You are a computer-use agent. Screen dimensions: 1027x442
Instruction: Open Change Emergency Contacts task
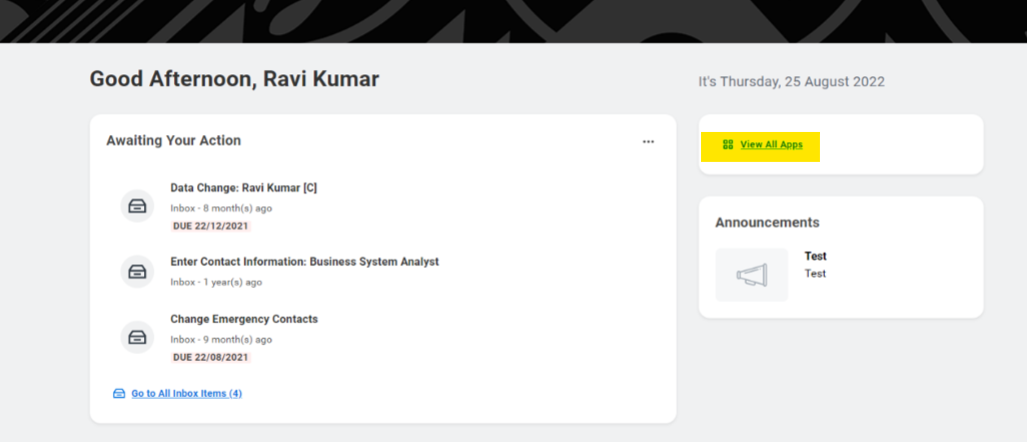tap(244, 319)
